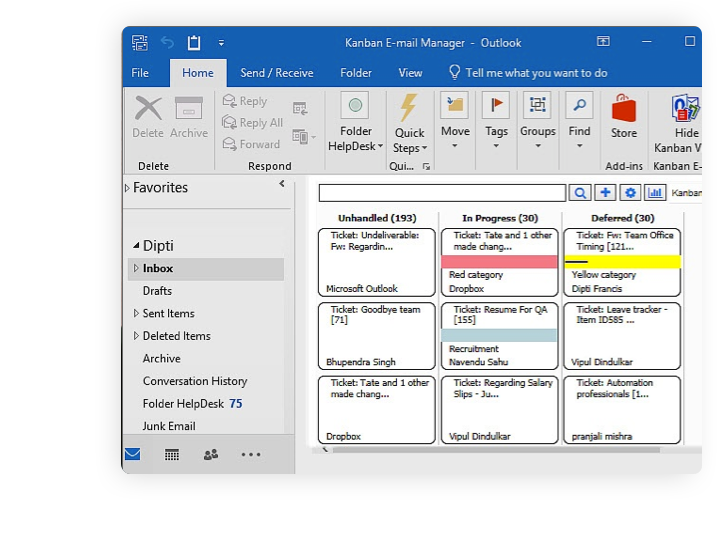Image resolution: width=717 pixels, height=536 pixels.
Task: Open the Folder HelpDesk quick step
Action: 355,122
